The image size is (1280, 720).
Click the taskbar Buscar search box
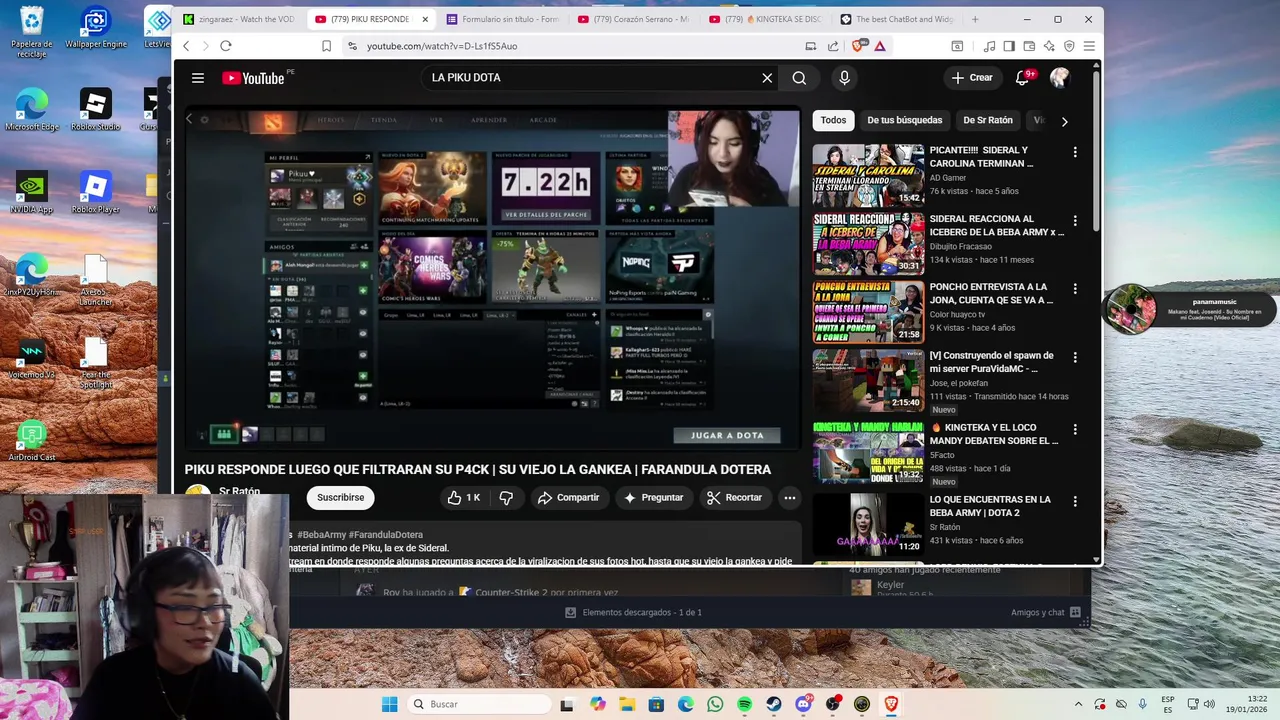pyautogui.click(x=480, y=704)
